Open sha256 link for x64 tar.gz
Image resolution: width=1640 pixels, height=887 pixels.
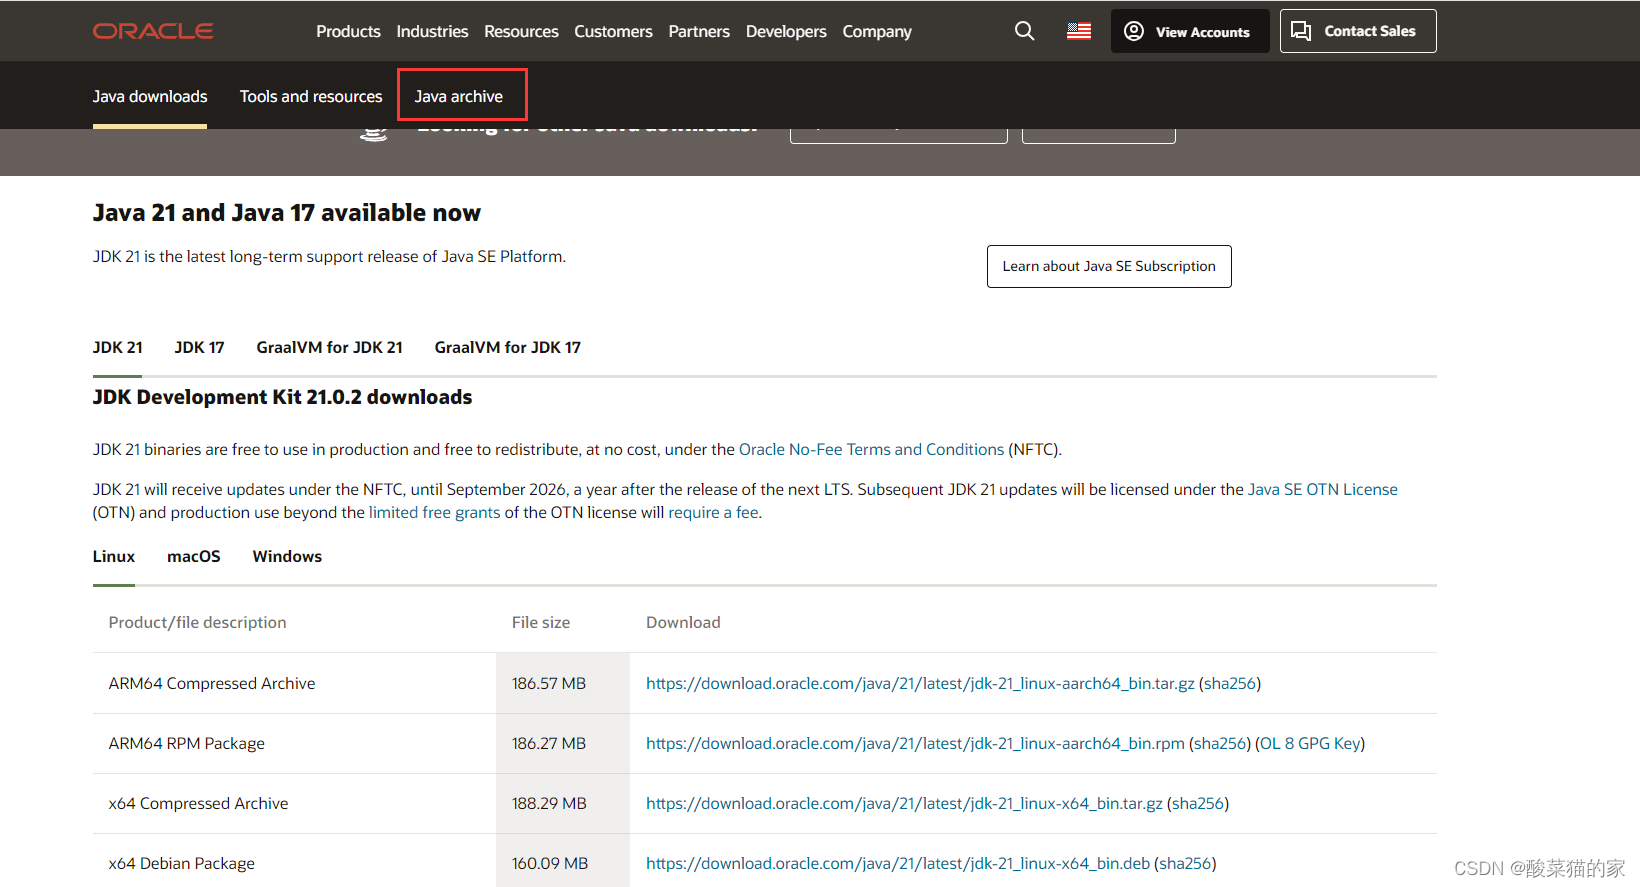coord(1197,803)
